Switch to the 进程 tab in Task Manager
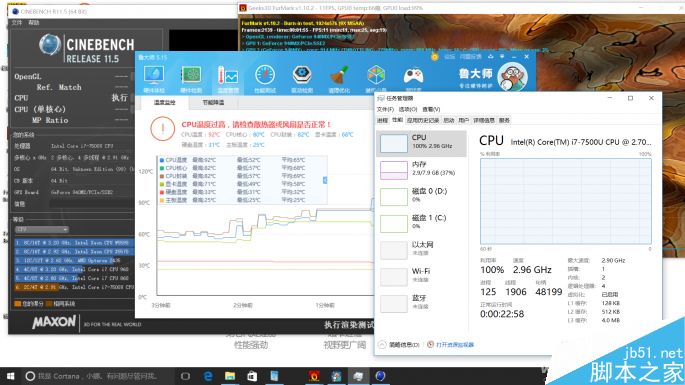This screenshot has width=685, height=385. tap(383, 120)
